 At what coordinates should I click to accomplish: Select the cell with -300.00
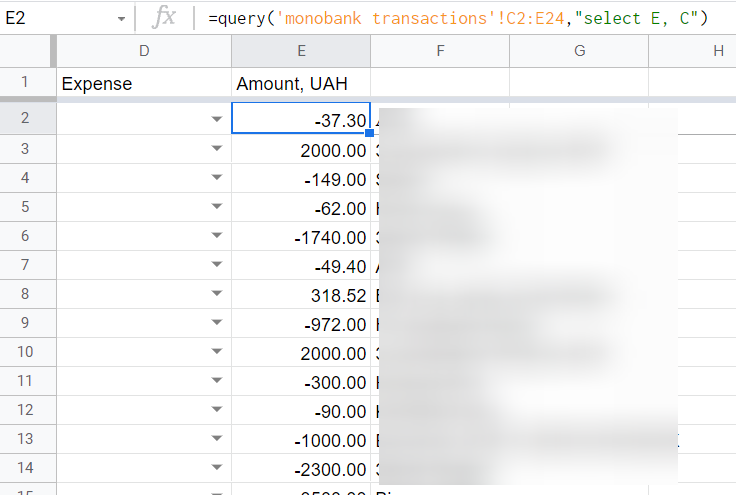[x=301, y=381]
